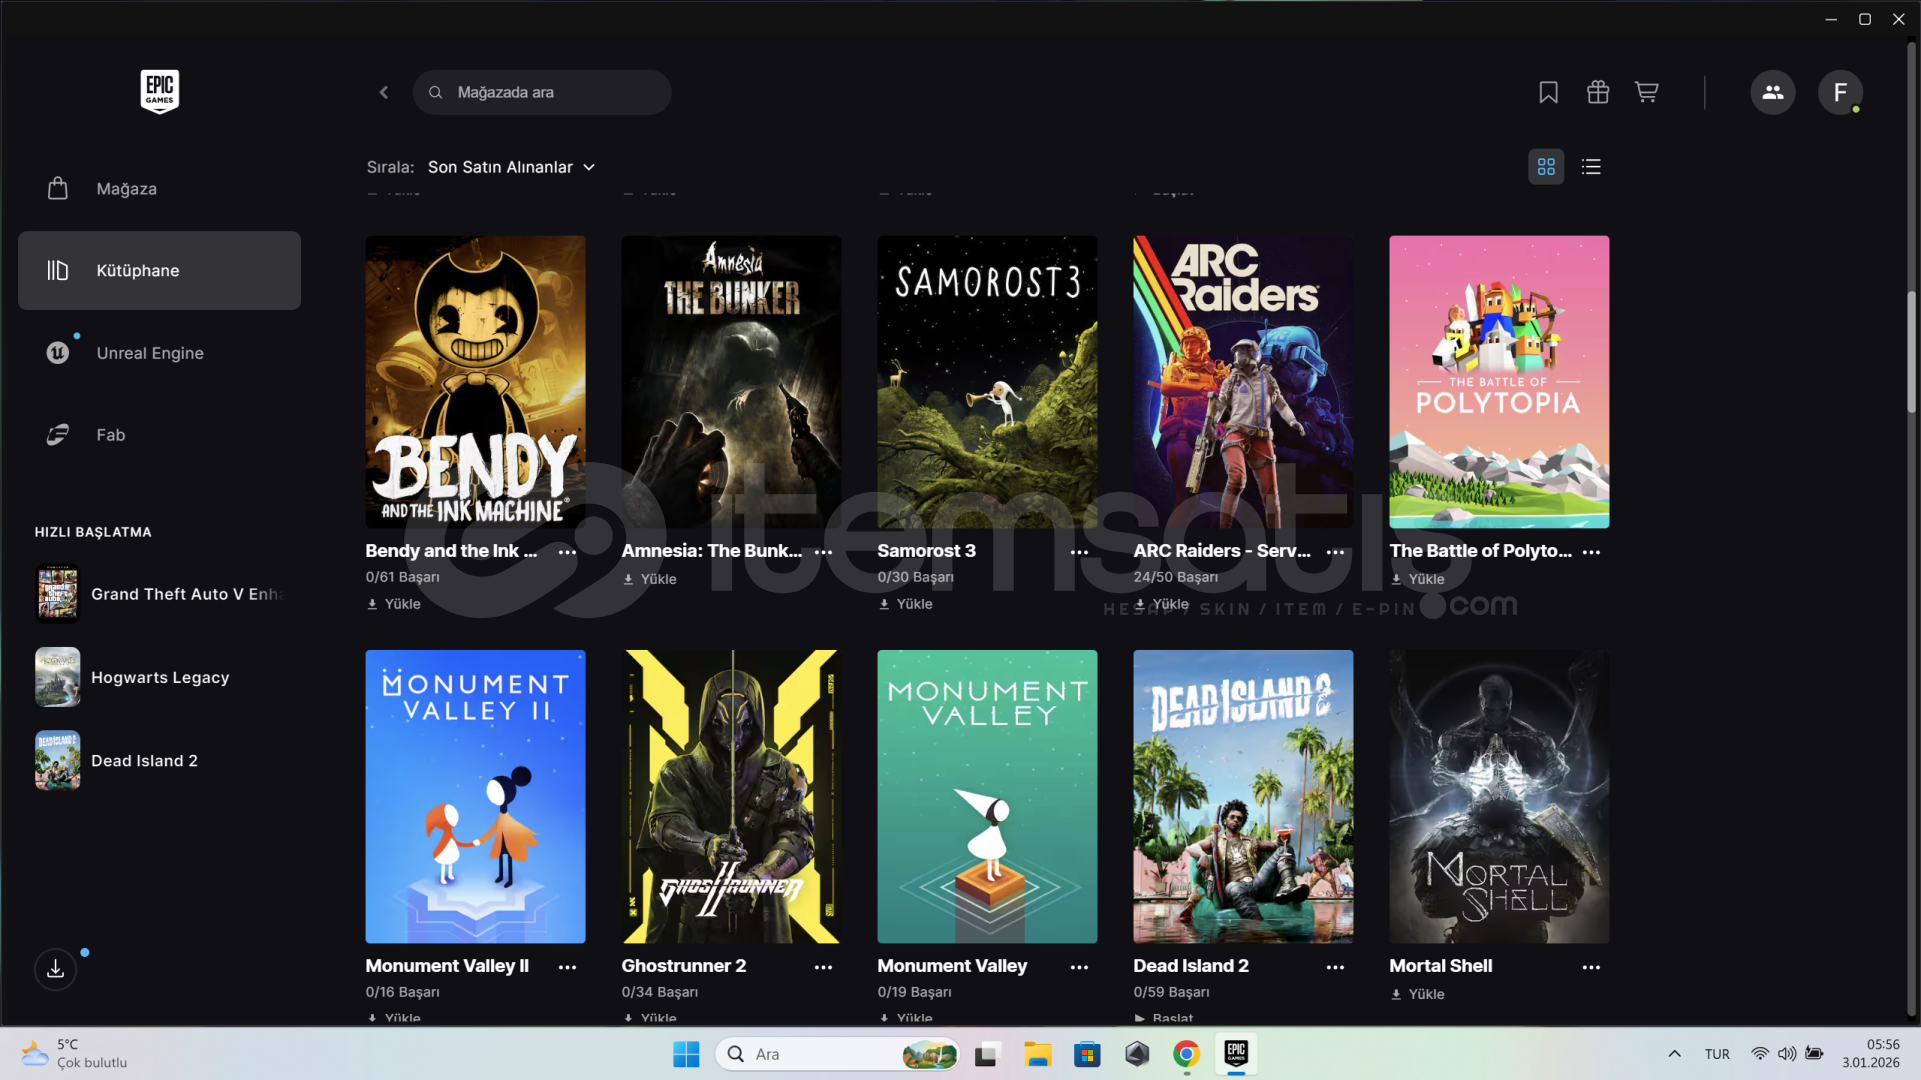Launch Hogwarts Legacy from quick launch
1921x1080 pixels.
(x=160, y=677)
